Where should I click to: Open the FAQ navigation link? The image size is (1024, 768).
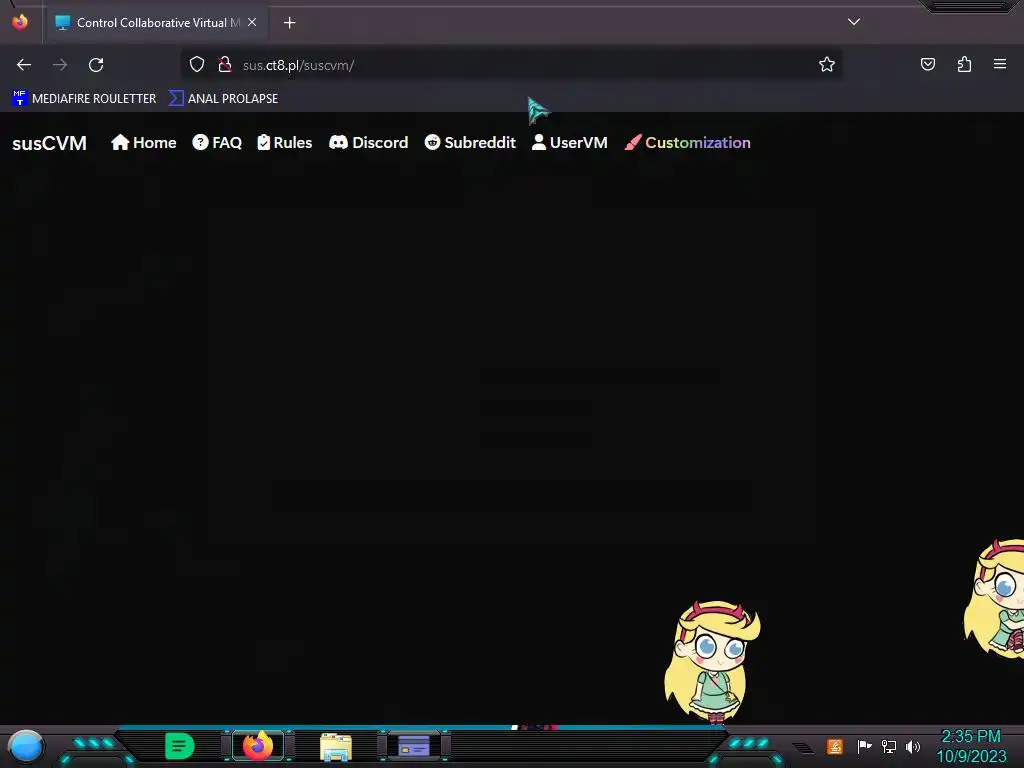tap(217, 142)
